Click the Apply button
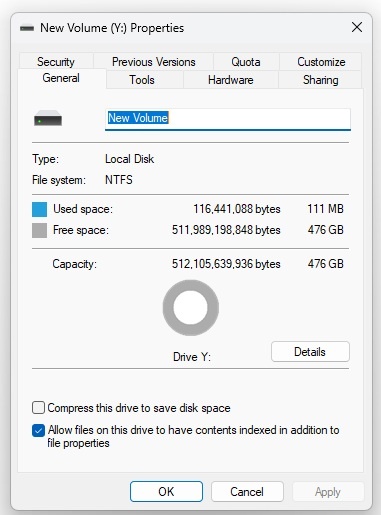 click(x=328, y=492)
